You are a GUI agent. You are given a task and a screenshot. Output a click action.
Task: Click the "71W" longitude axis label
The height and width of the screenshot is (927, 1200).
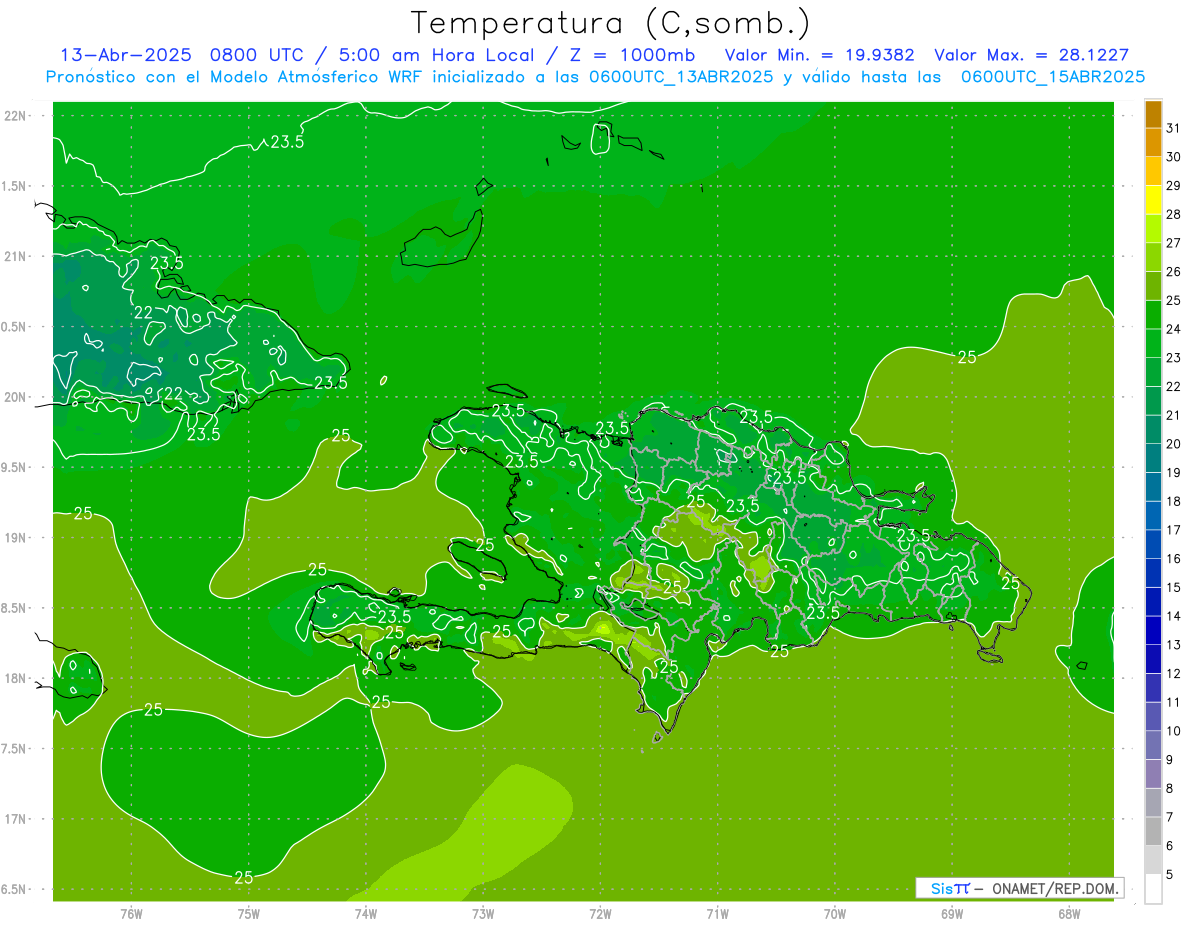(717, 914)
